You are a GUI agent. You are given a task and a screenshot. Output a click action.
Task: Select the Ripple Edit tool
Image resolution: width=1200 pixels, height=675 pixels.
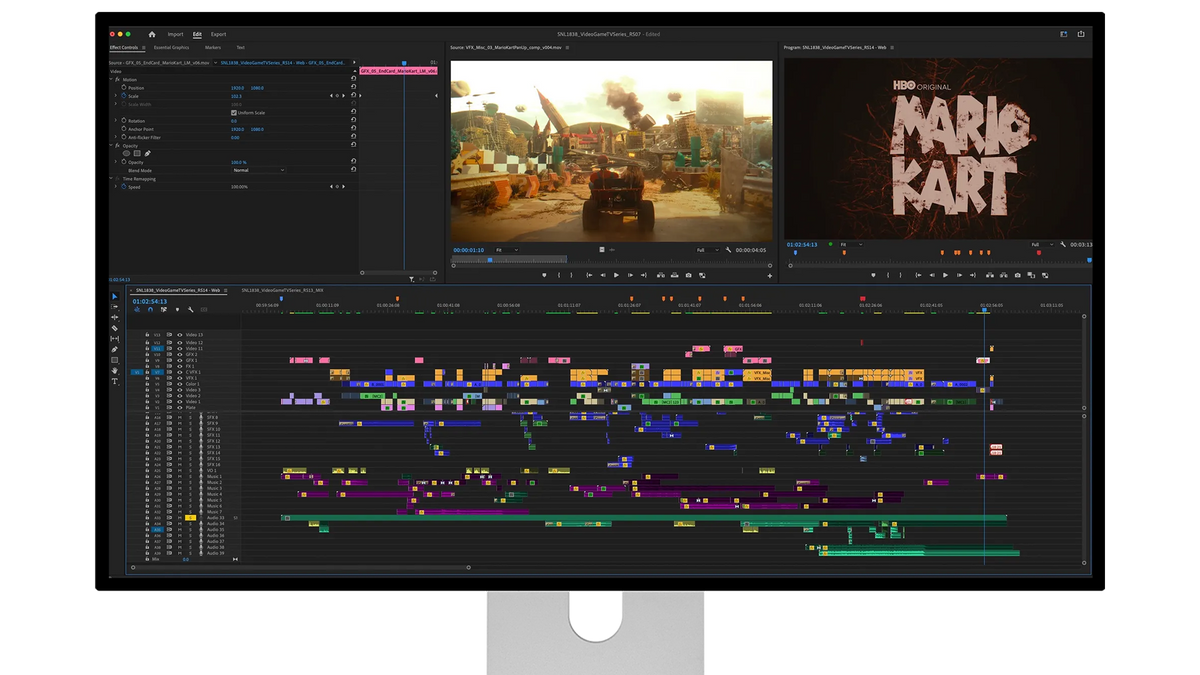click(114, 317)
